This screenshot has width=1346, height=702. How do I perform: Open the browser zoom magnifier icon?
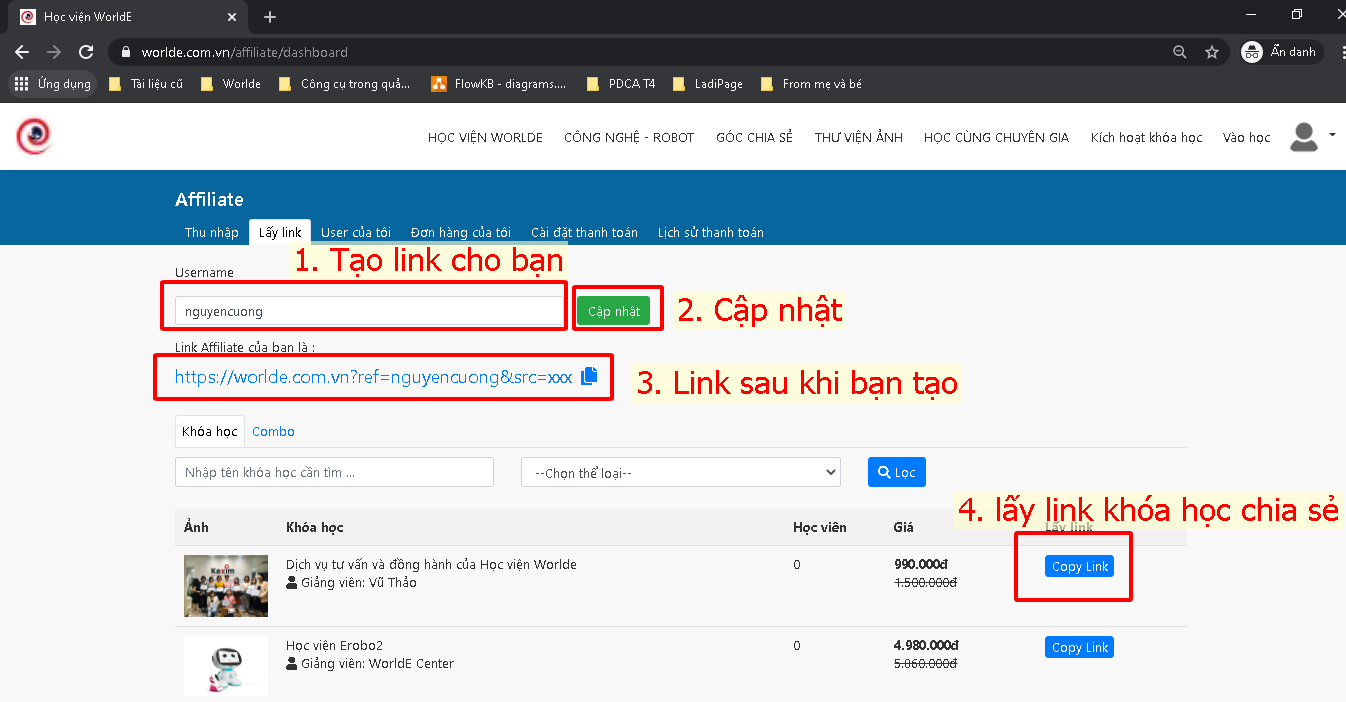click(x=1180, y=52)
